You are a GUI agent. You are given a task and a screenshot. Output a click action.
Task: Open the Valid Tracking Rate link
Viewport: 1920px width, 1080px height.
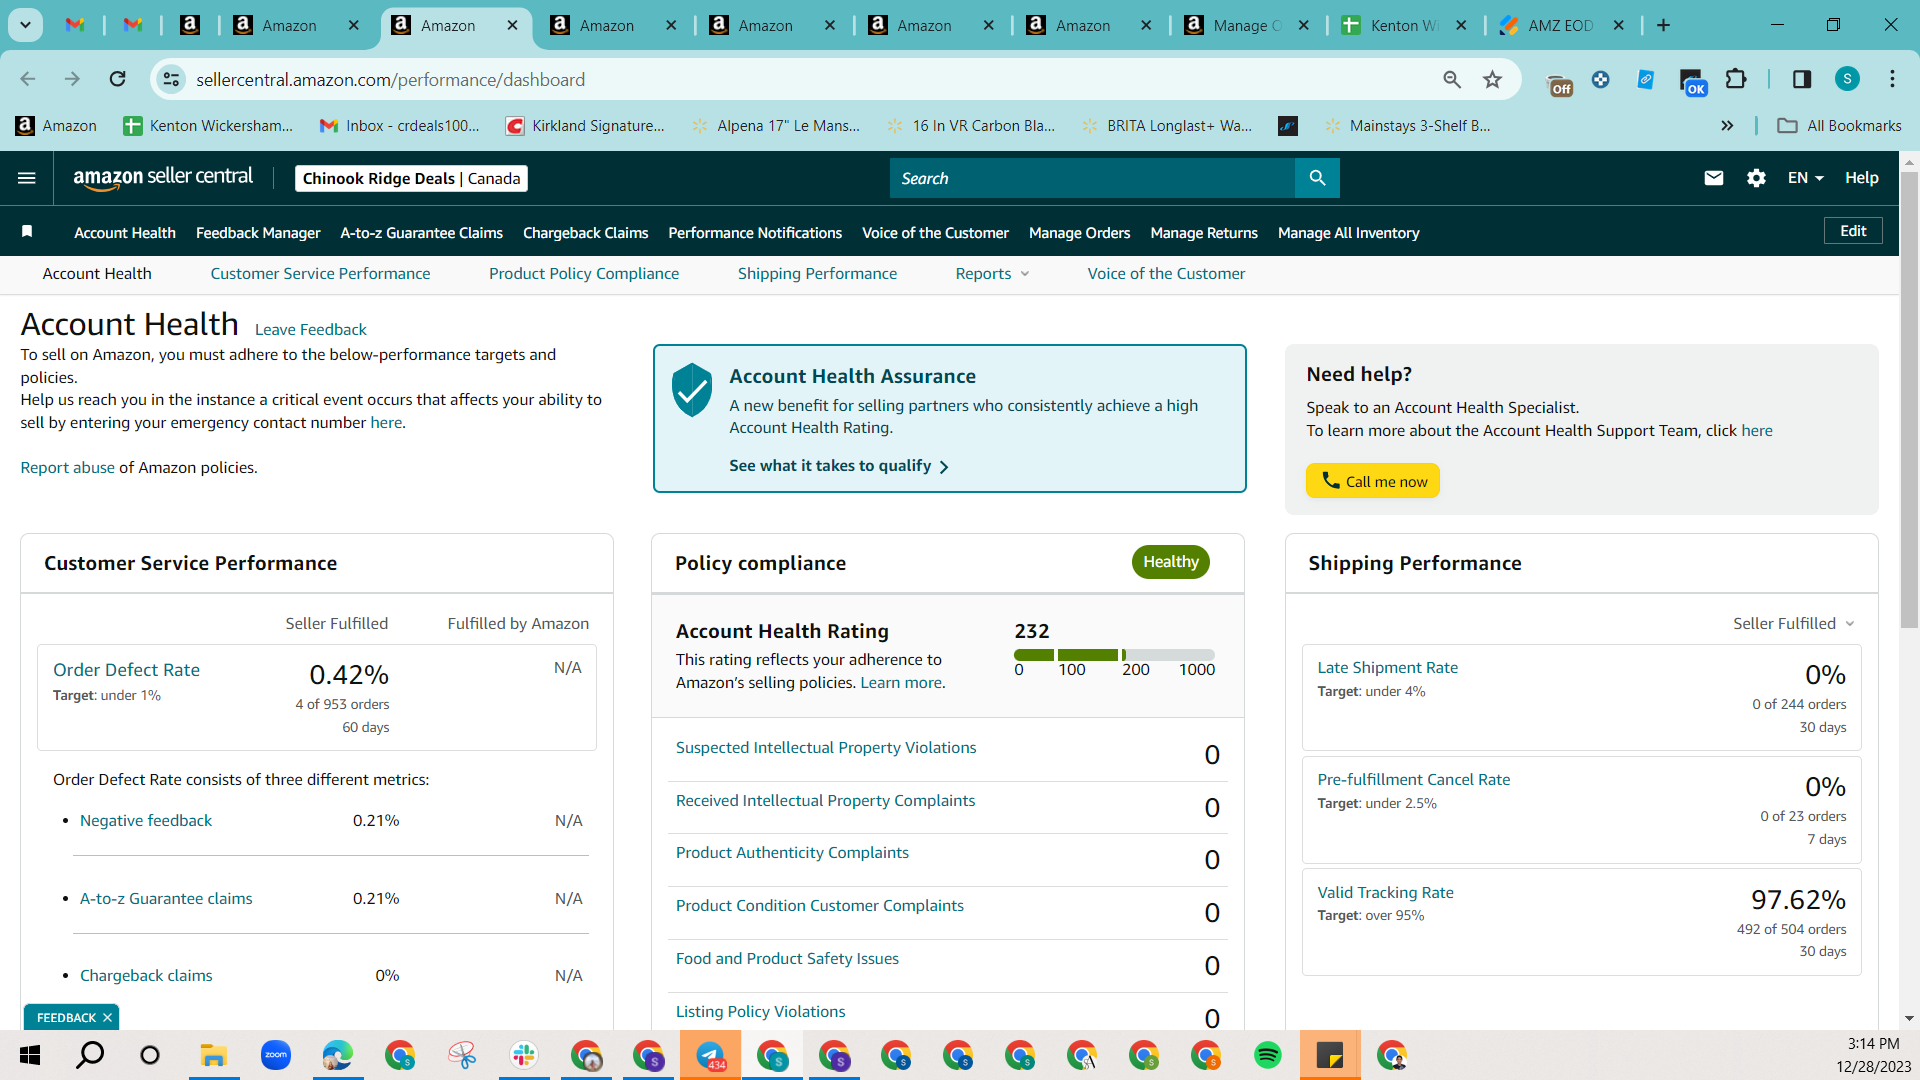[x=1385, y=893]
